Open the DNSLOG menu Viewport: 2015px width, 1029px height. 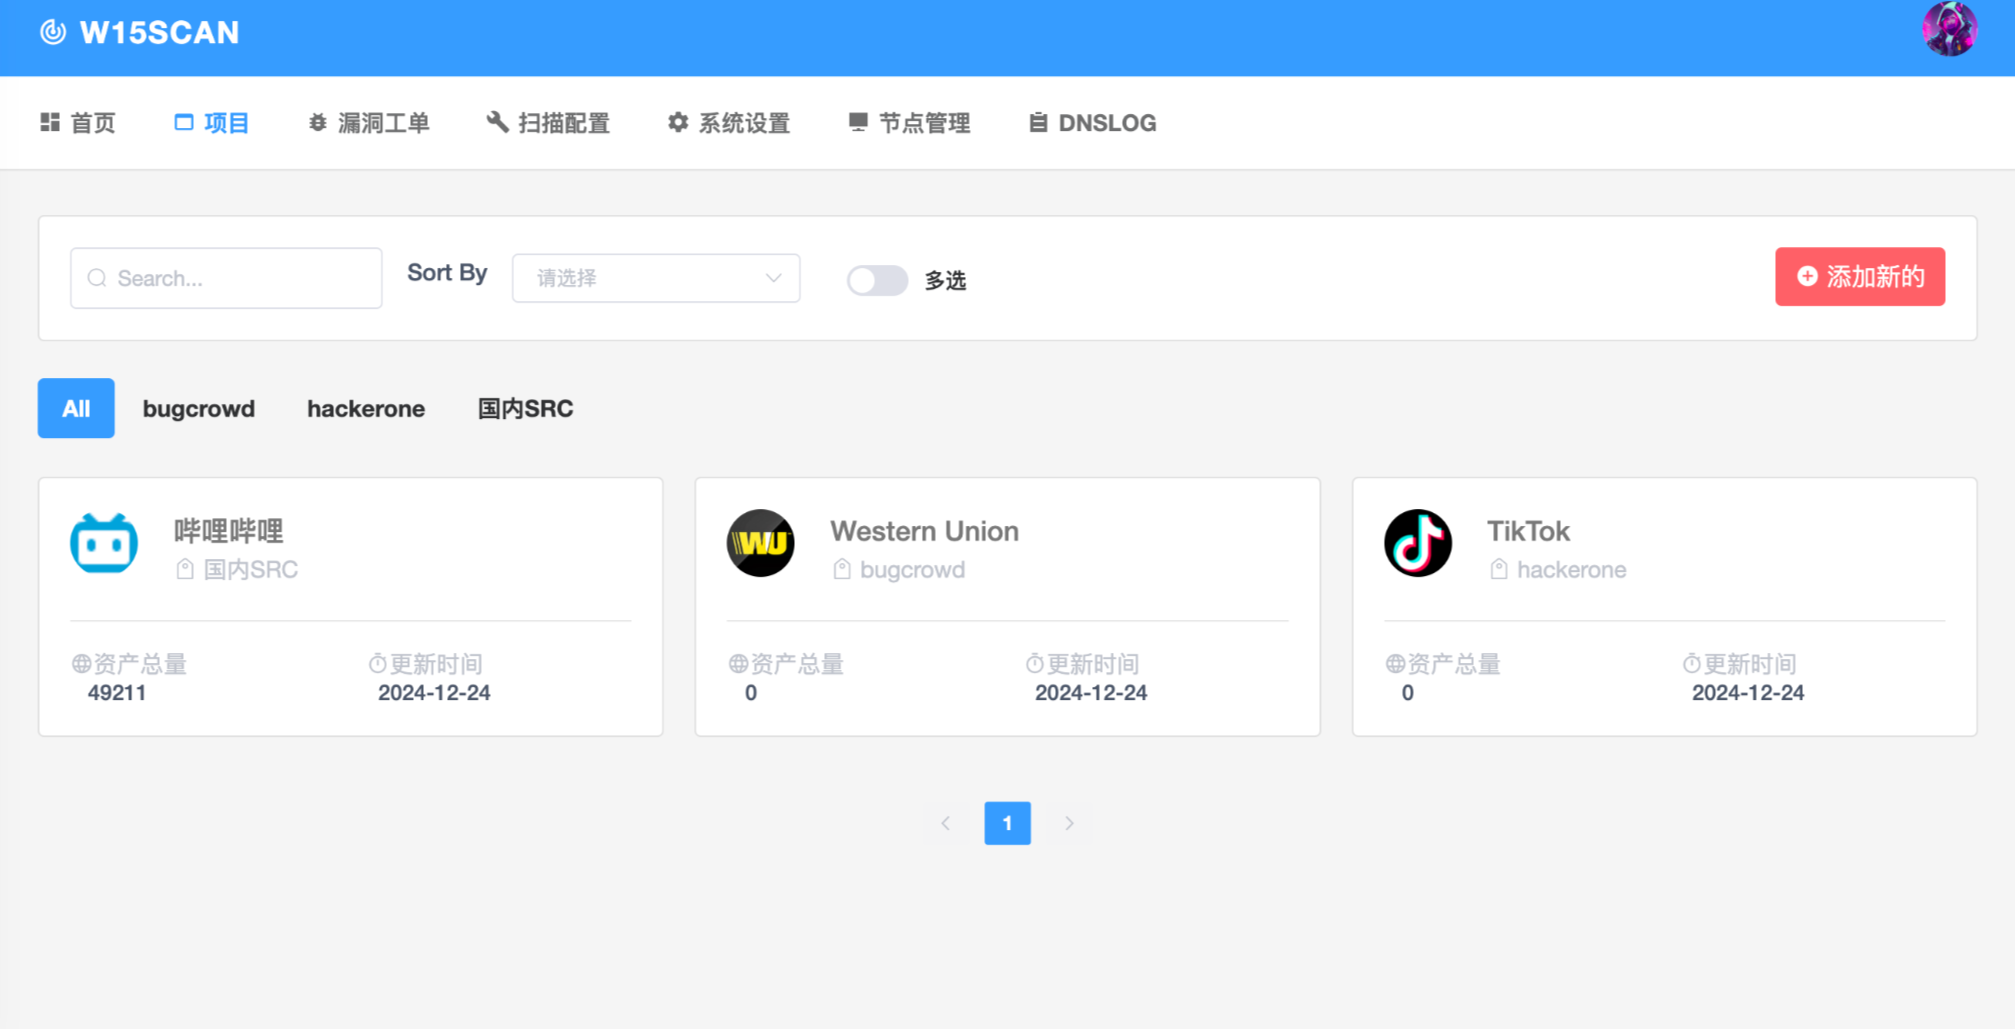click(x=1092, y=122)
